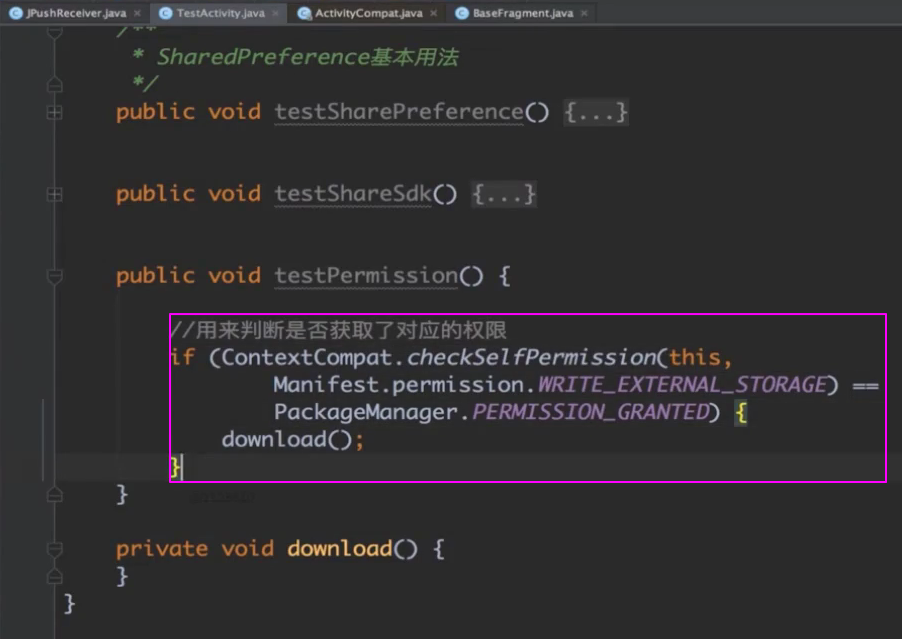Close the TestActivity.java tab

(276, 13)
